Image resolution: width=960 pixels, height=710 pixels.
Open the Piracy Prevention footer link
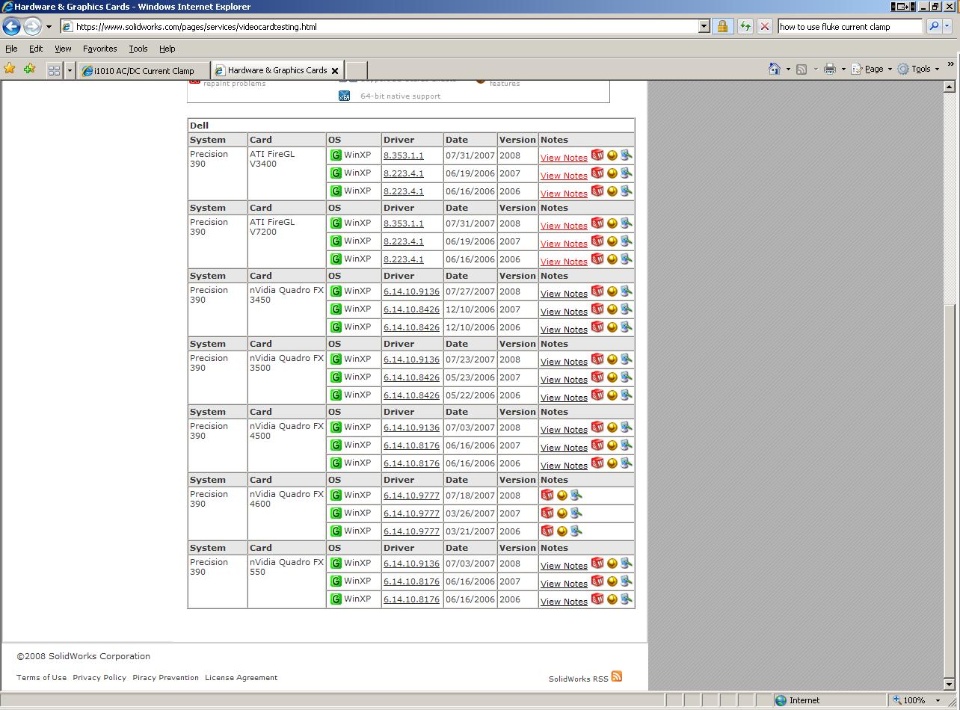pos(165,678)
